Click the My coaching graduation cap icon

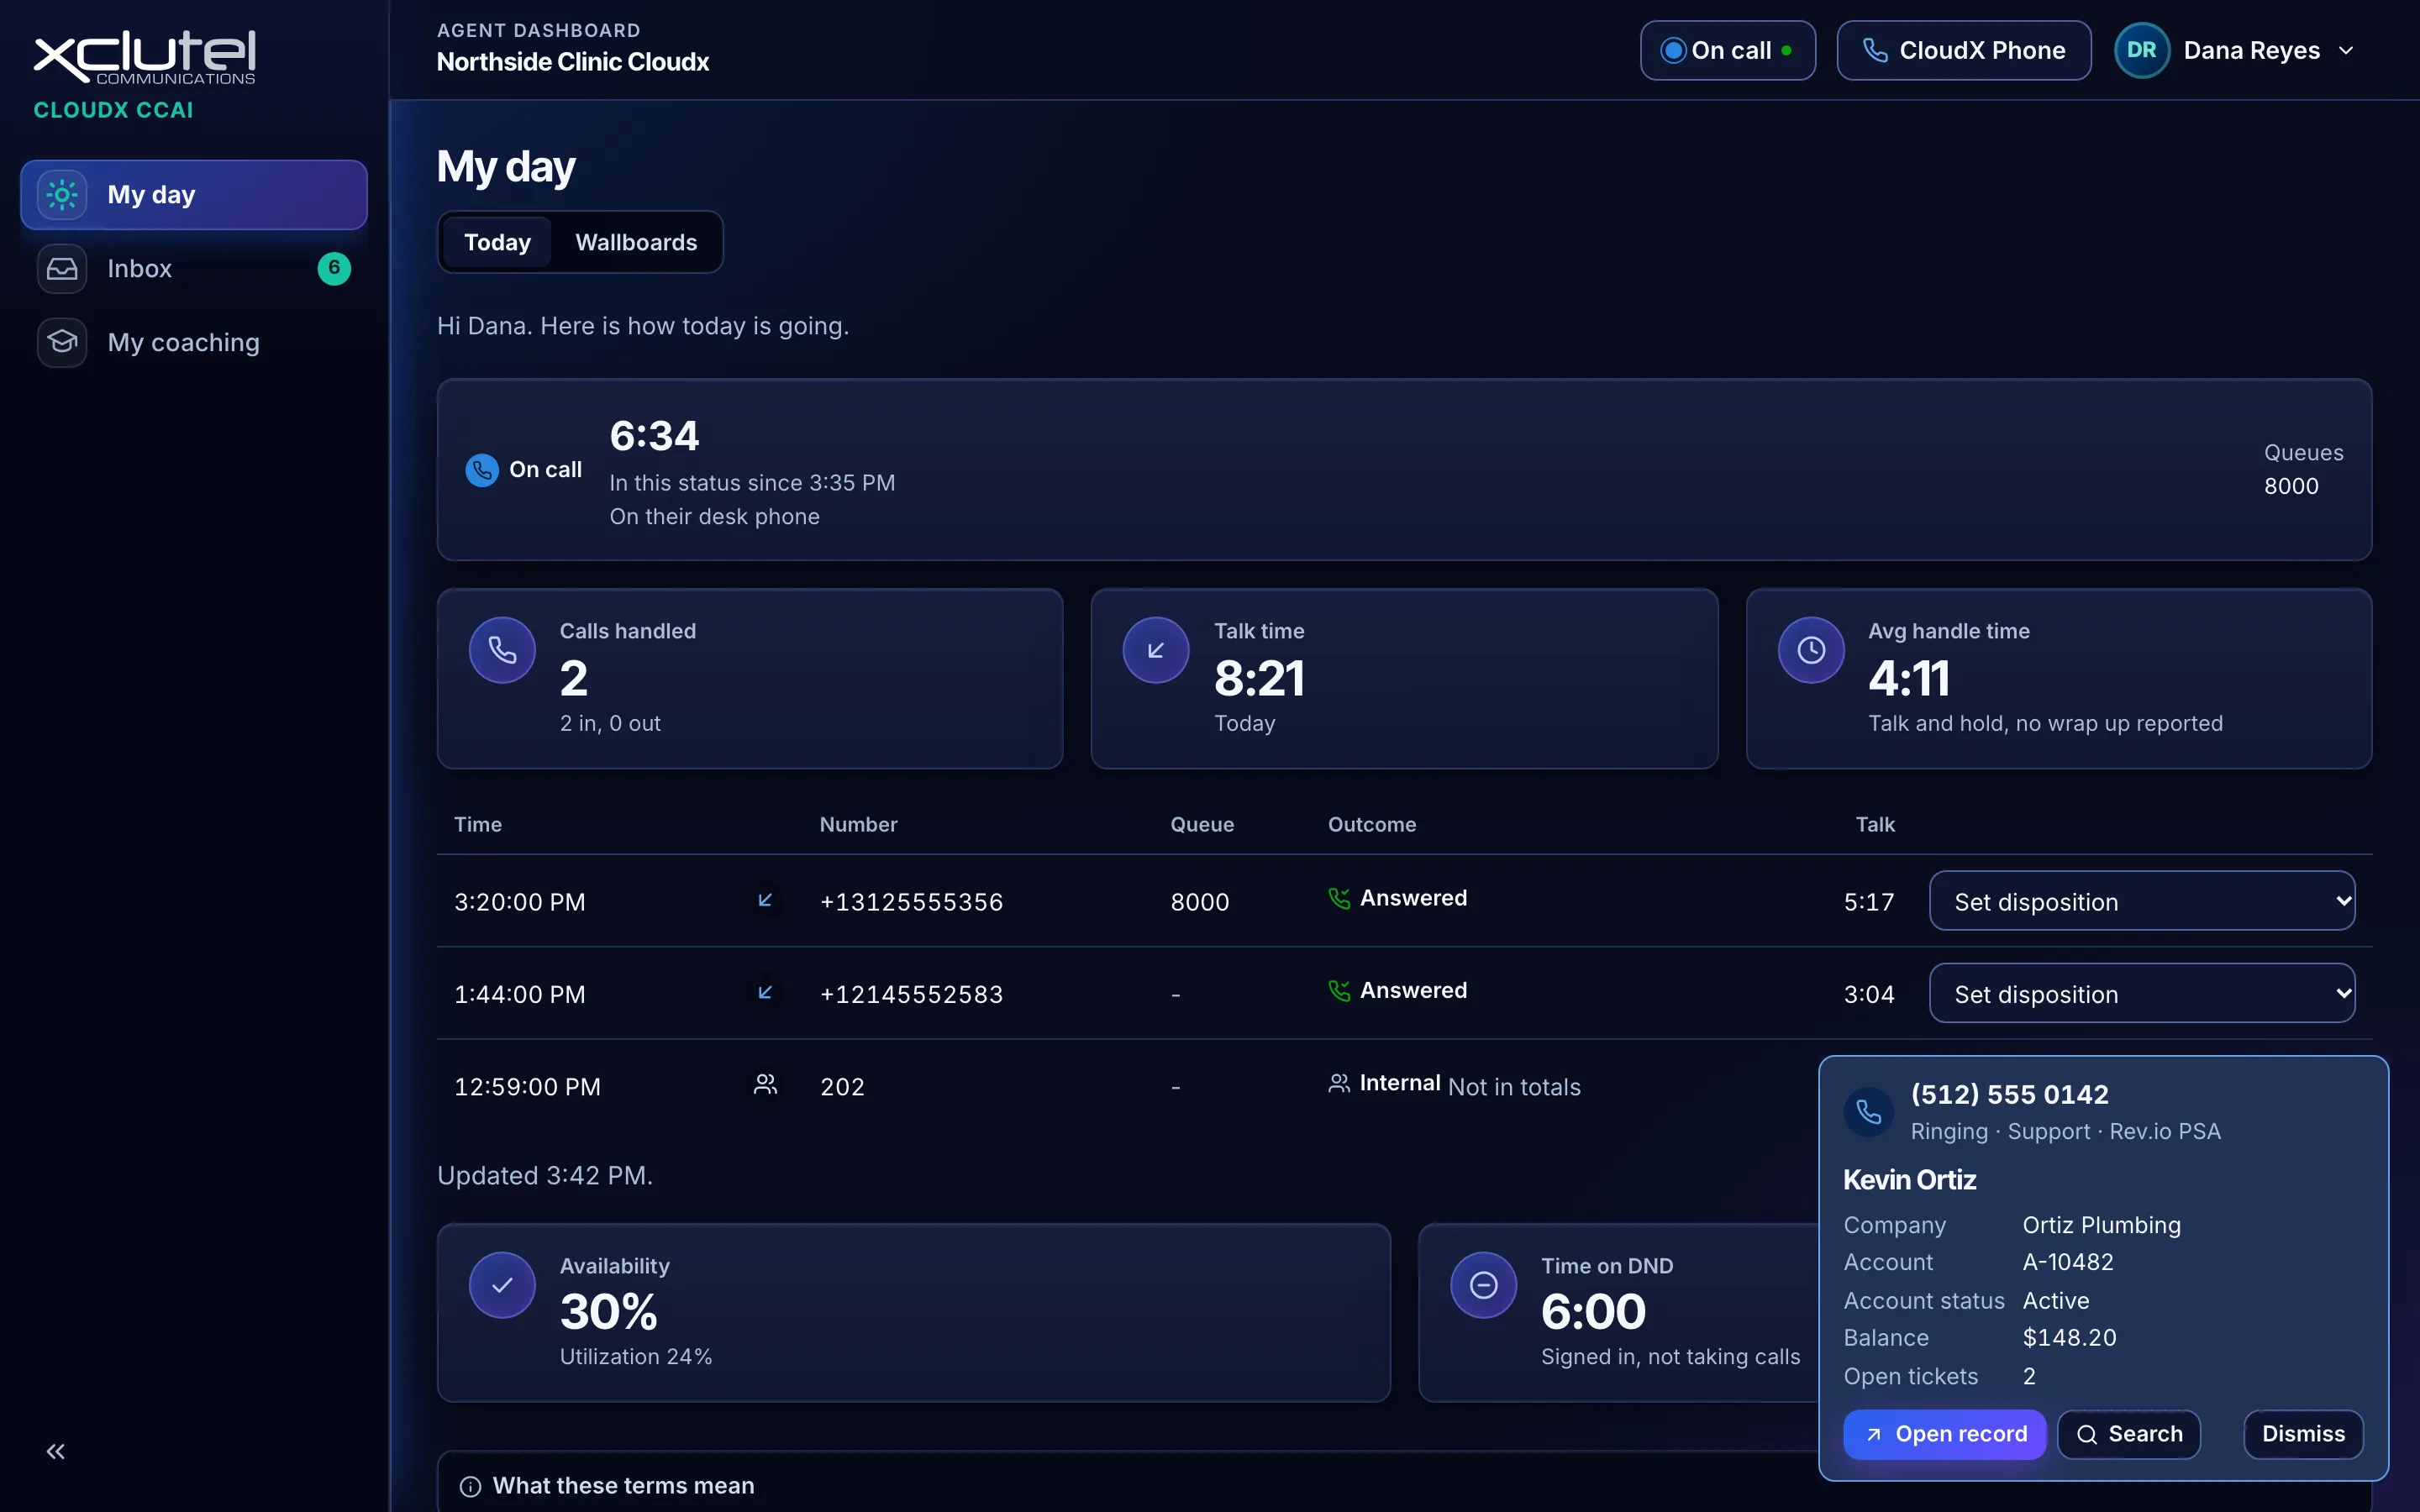click(62, 342)
